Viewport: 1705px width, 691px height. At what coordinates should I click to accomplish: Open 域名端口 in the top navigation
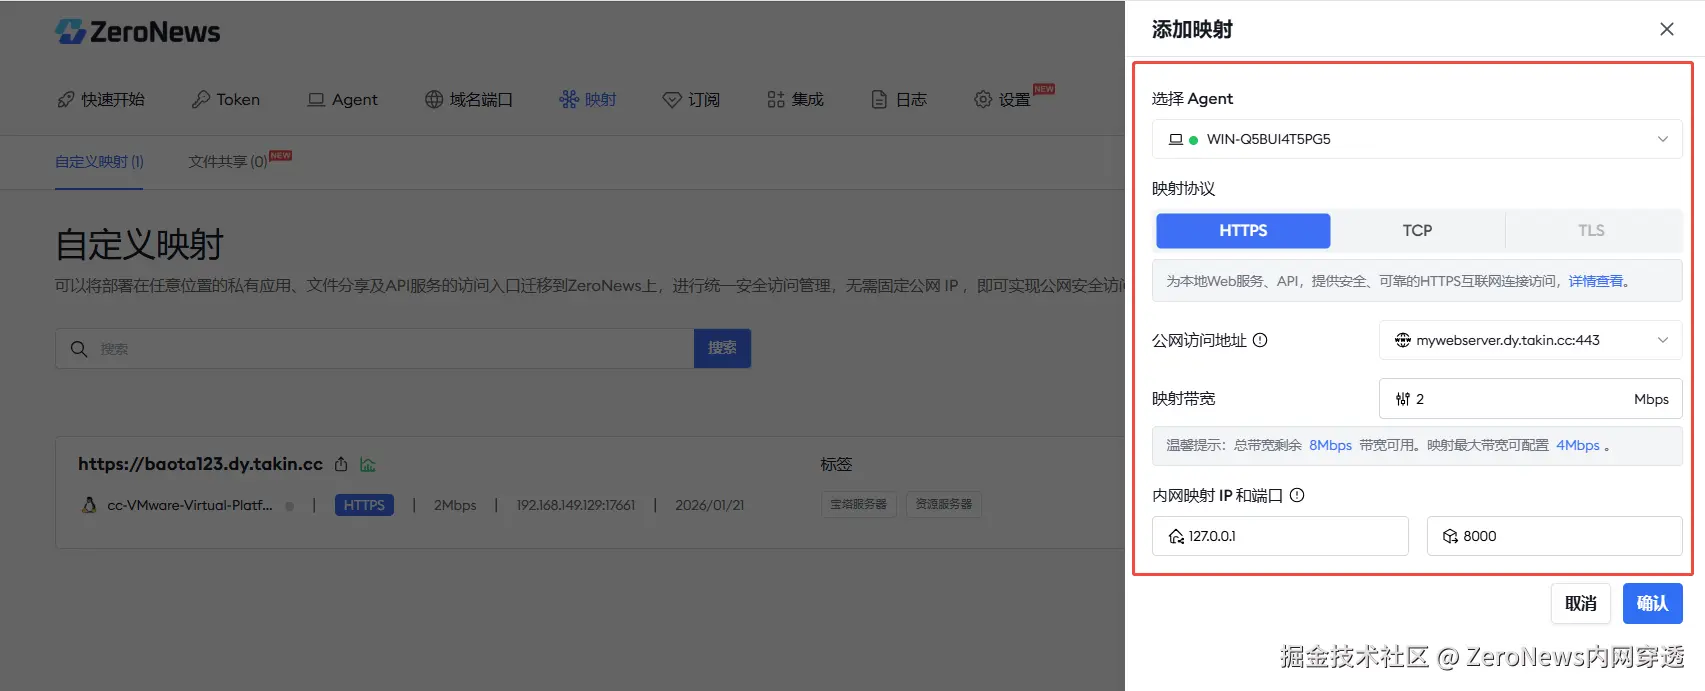469,99
